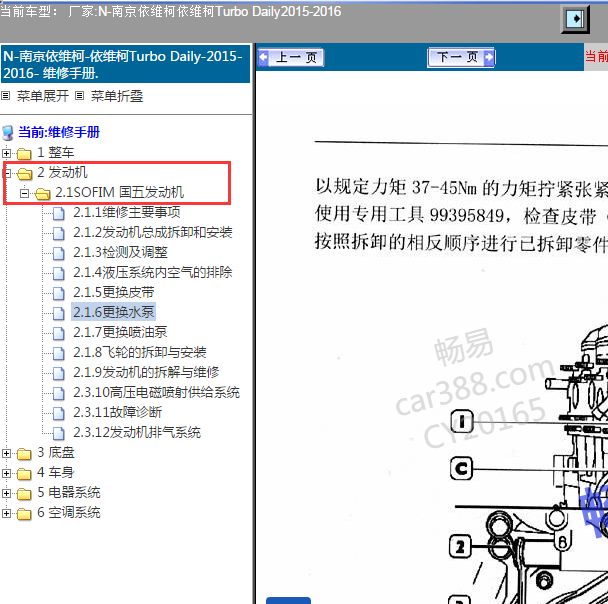Open 2.1.3检测及调整 page
Screen dimensions: 608x604
(x=121, y=252)
